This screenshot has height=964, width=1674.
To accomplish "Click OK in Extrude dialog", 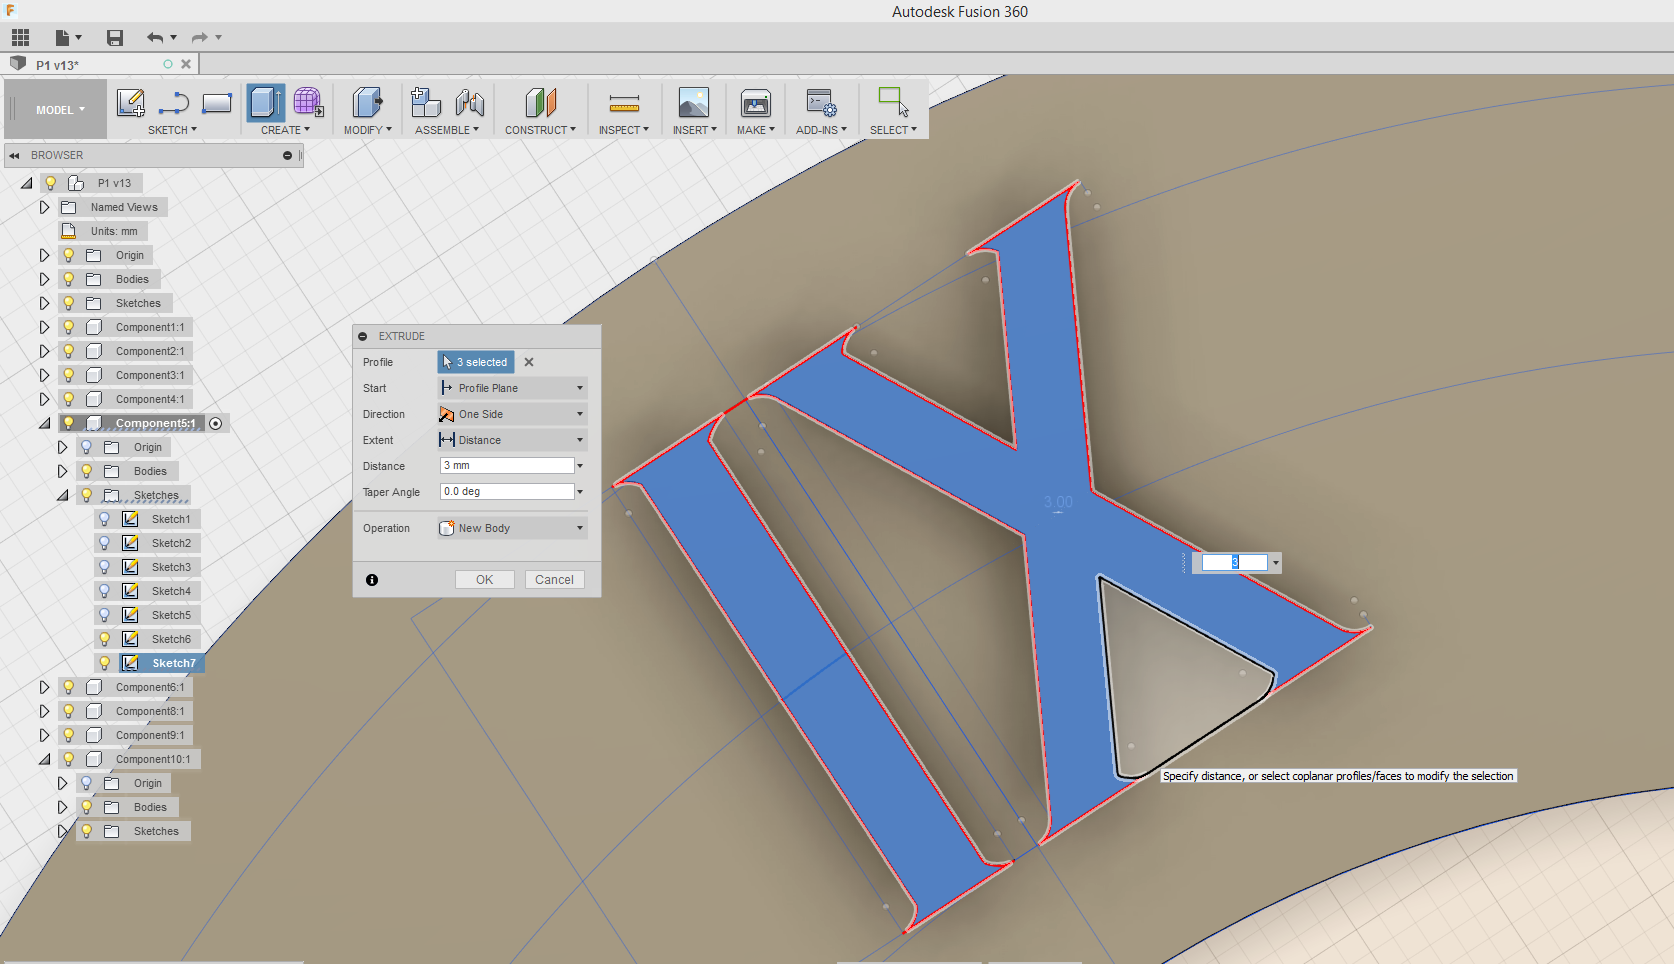I will pos(485,580).
